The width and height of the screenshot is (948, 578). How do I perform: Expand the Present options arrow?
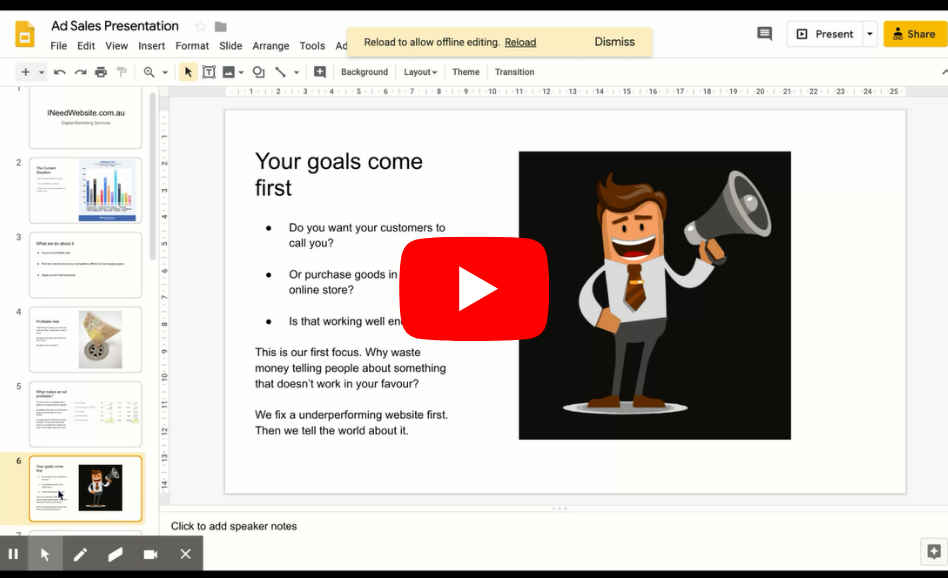pos(869,34)
